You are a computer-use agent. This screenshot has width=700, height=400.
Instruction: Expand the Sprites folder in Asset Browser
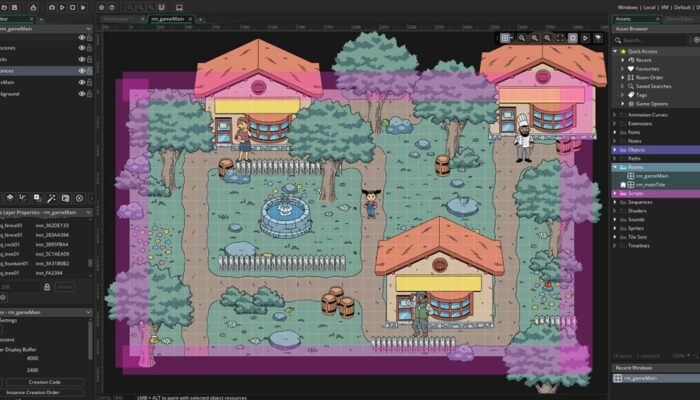(x=615, y=227)
